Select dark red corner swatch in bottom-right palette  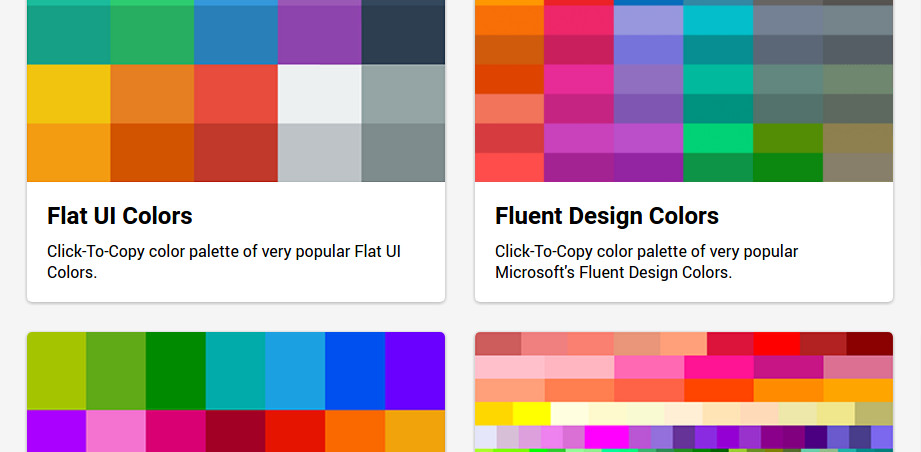click(x=869, y=344)
